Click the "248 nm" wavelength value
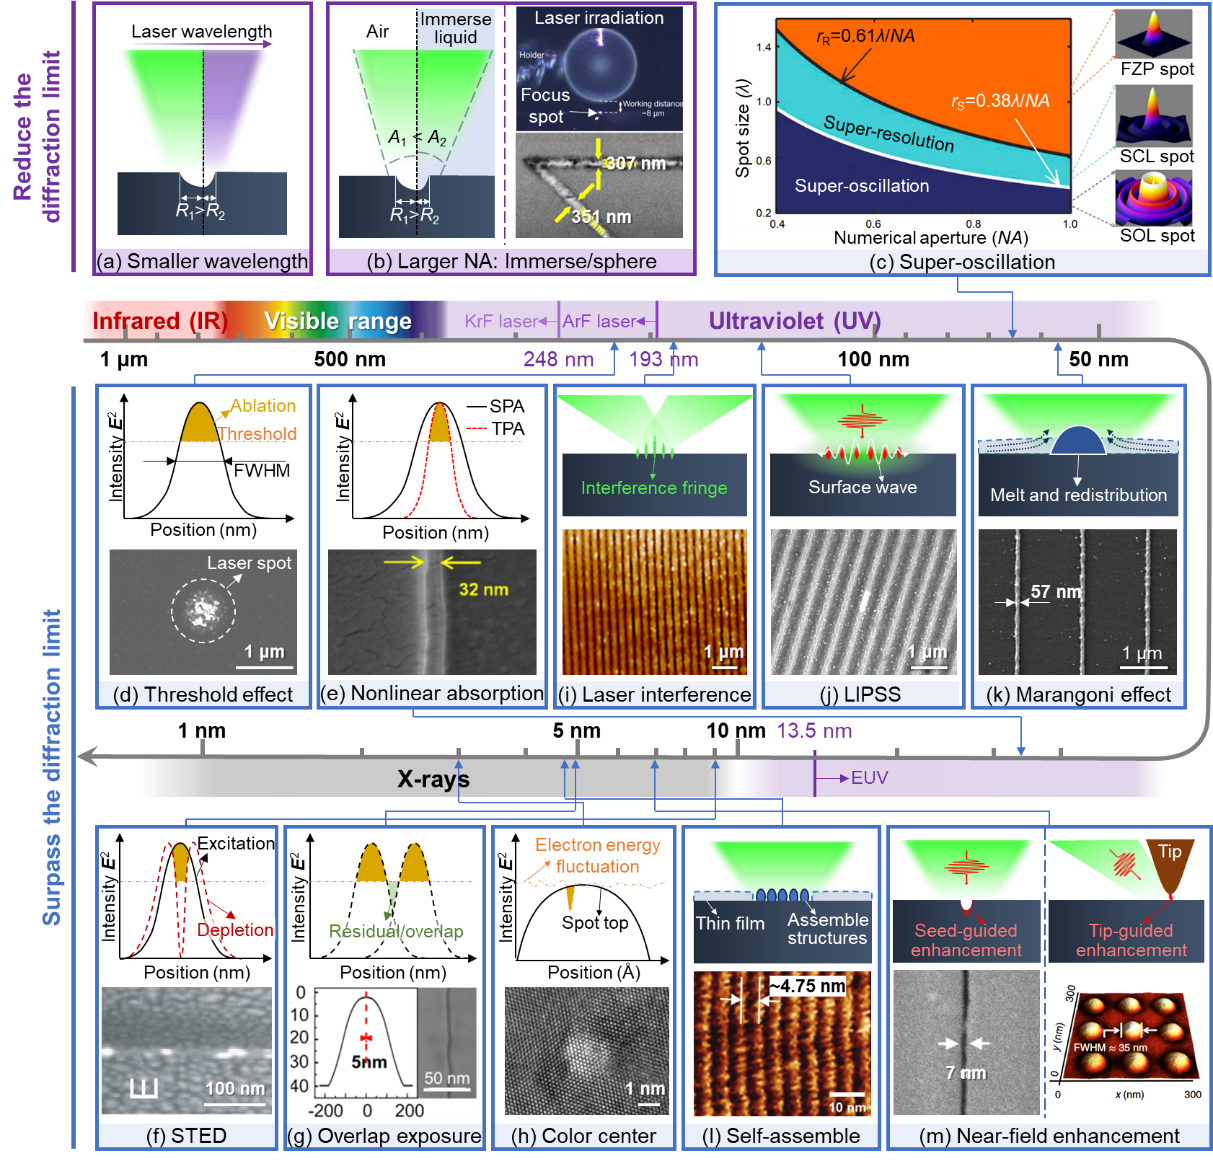The height and width of the screenshot is (1161, 1213). click(558, 359)
